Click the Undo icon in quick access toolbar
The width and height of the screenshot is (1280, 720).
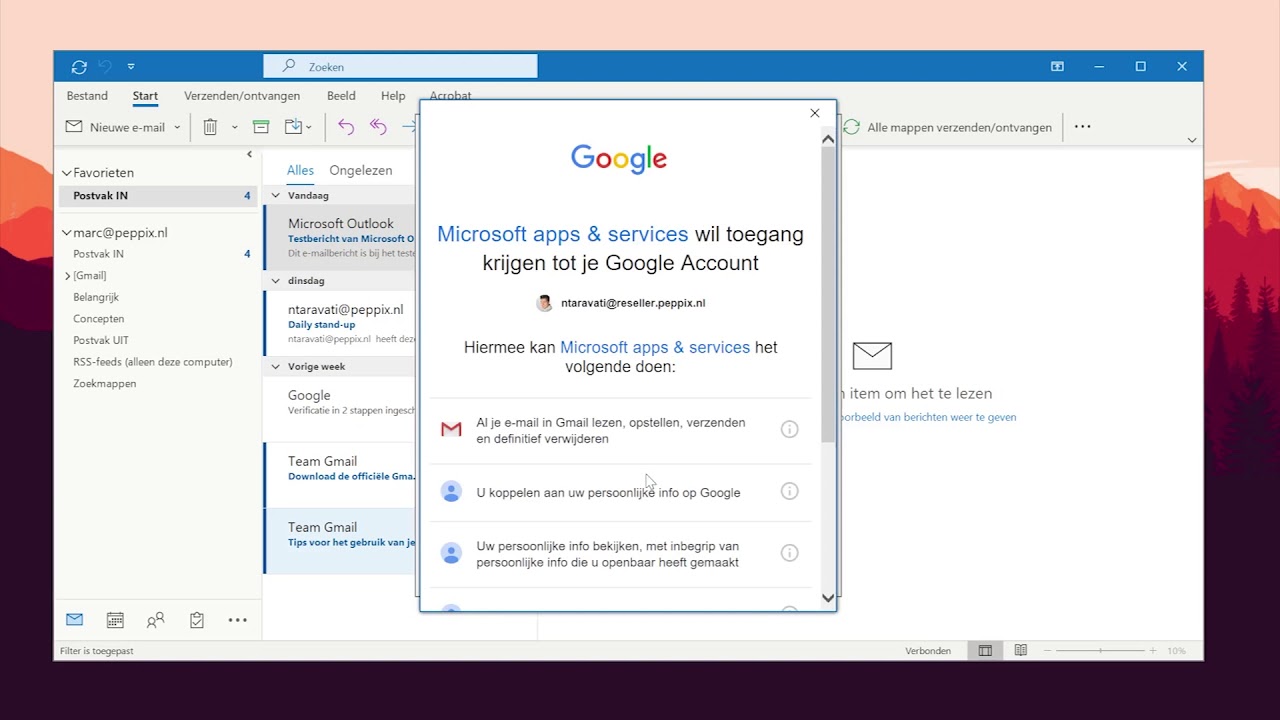click(105, 67)
